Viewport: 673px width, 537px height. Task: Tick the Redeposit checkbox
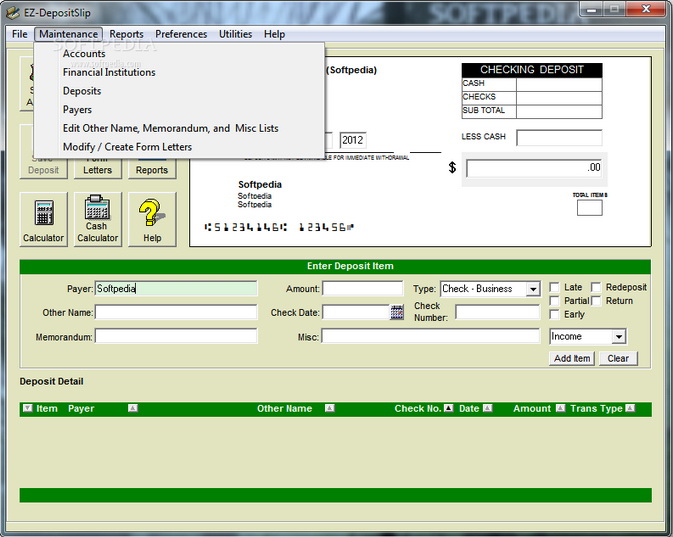pos(596,288)
